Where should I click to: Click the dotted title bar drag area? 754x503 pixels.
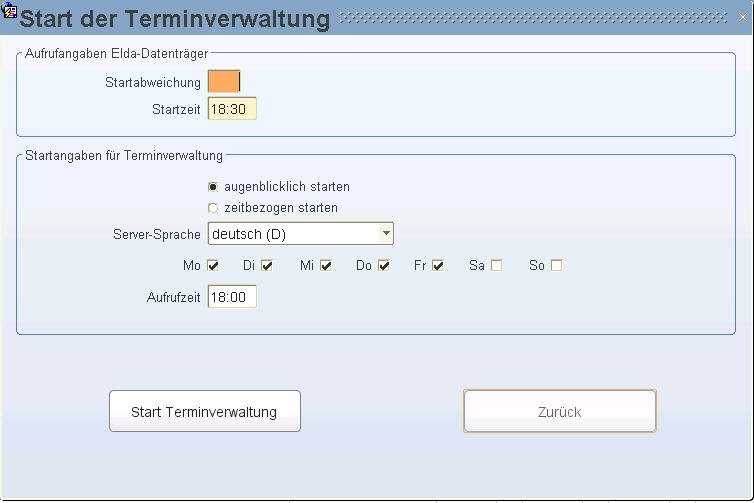[x=534, y=18]
